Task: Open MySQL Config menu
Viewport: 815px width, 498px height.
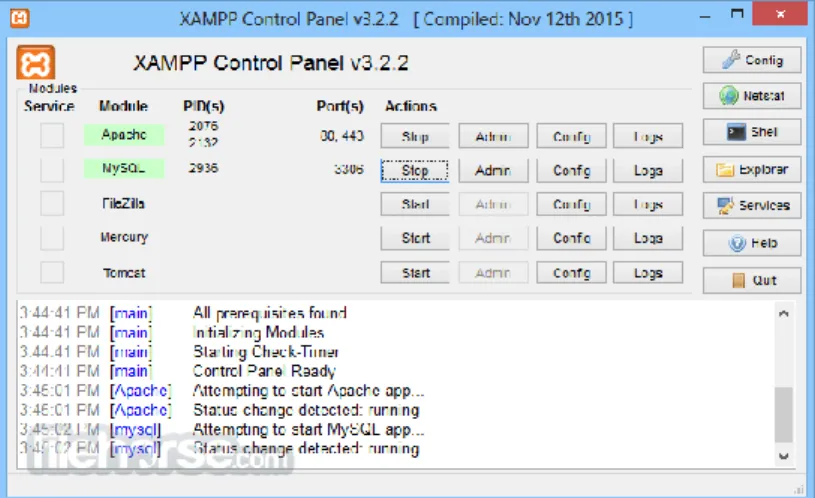Action: click(x=571, y=170)
